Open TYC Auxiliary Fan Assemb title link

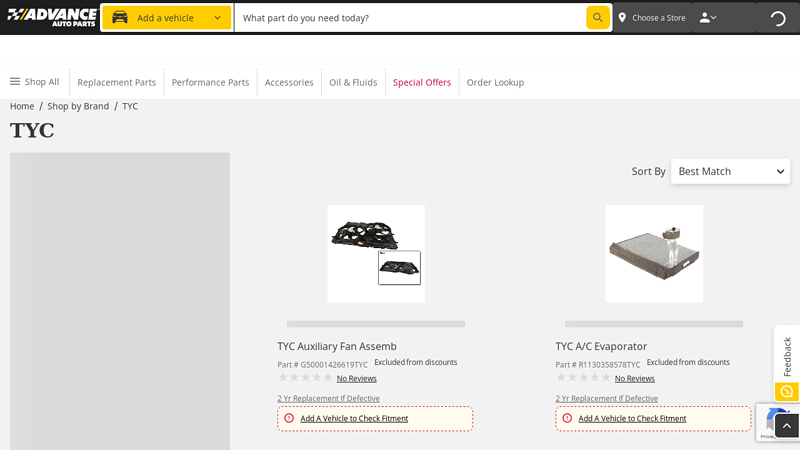coord(337,346)
